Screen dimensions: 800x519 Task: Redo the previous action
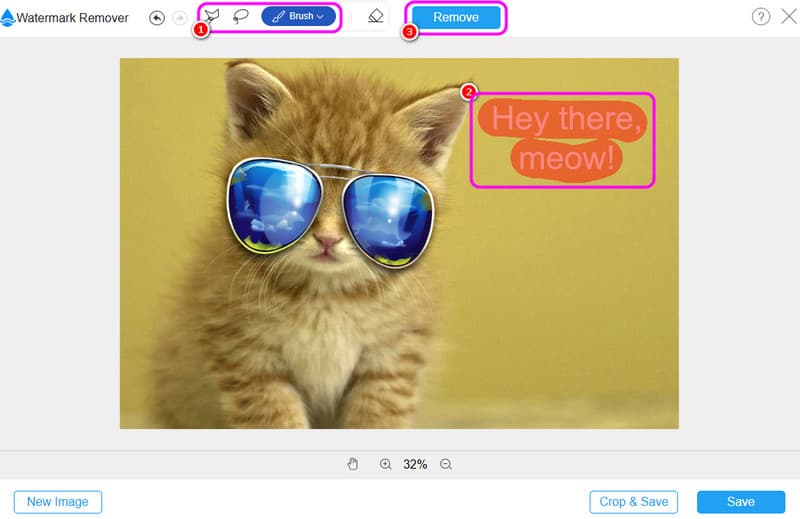tap(180, 17)
